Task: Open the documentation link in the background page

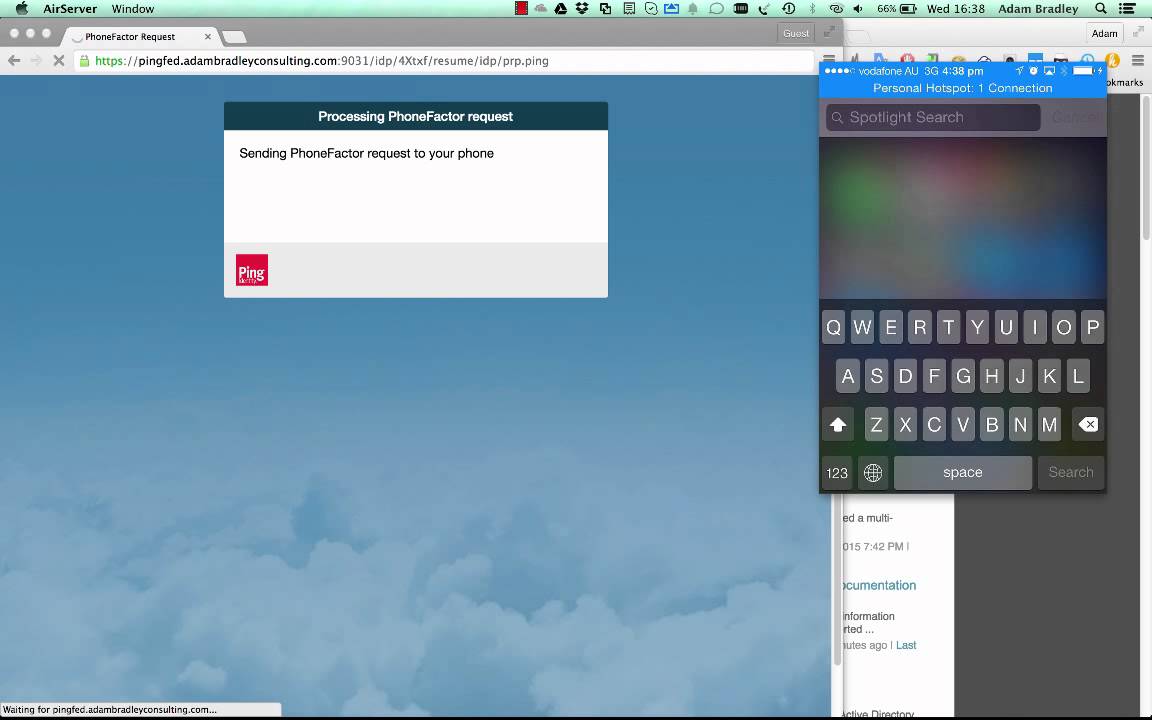Action: 879,586
